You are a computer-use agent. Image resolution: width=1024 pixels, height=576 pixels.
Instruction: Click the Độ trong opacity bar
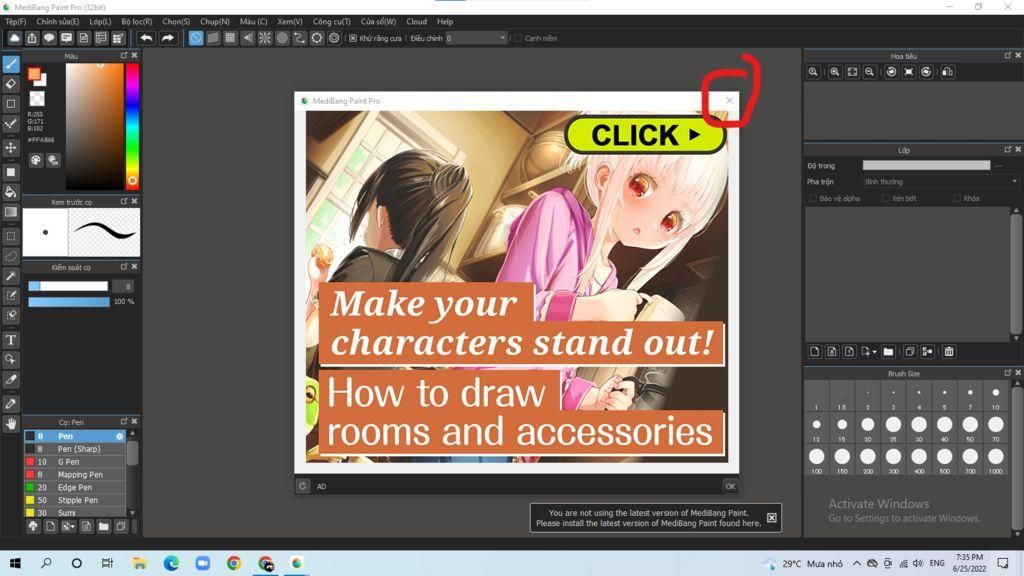click(926, 165)
